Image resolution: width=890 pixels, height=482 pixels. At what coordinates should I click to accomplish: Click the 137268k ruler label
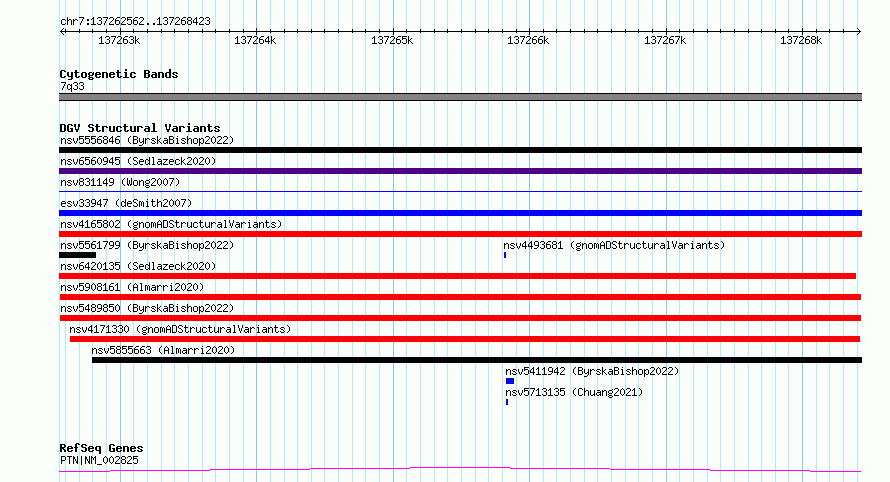pyautogui.click(x=801, y=40)
